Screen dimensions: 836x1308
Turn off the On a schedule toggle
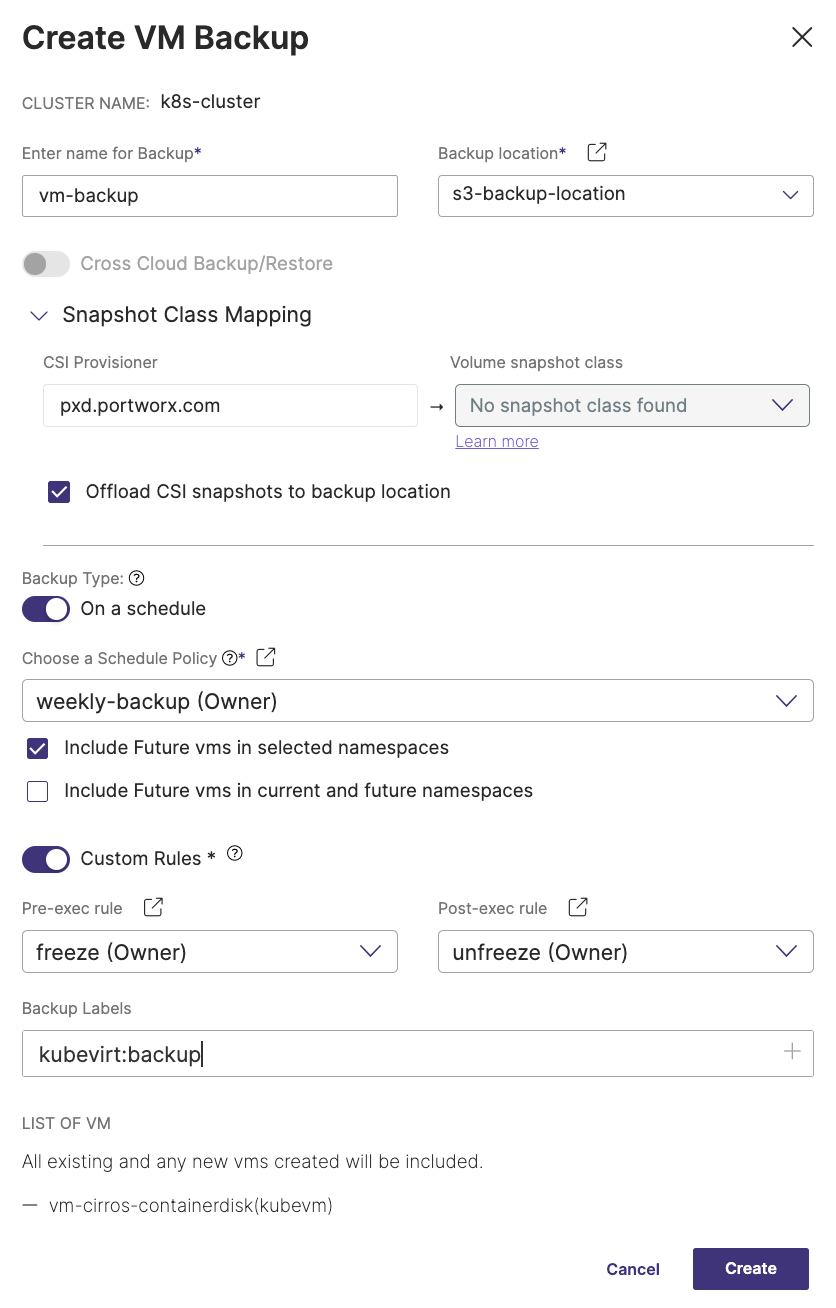pyautogui.click(x=46, y=609)
